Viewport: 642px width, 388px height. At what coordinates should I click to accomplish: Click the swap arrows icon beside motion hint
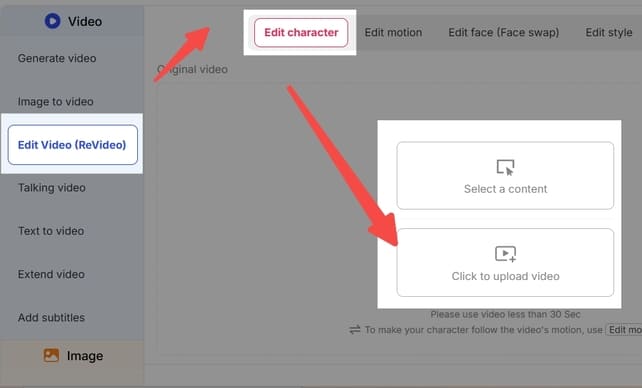(x=355, y=329)
